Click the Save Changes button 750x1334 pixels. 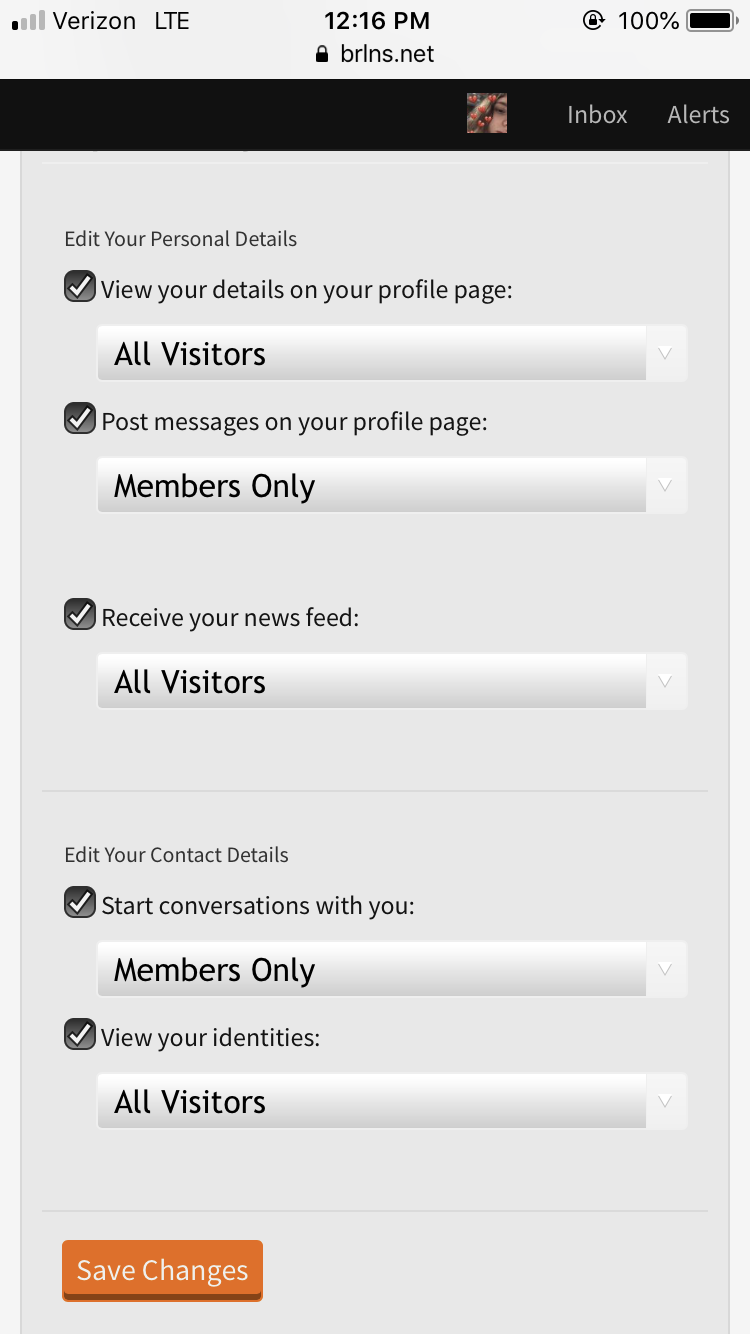tap(162, 1271)
